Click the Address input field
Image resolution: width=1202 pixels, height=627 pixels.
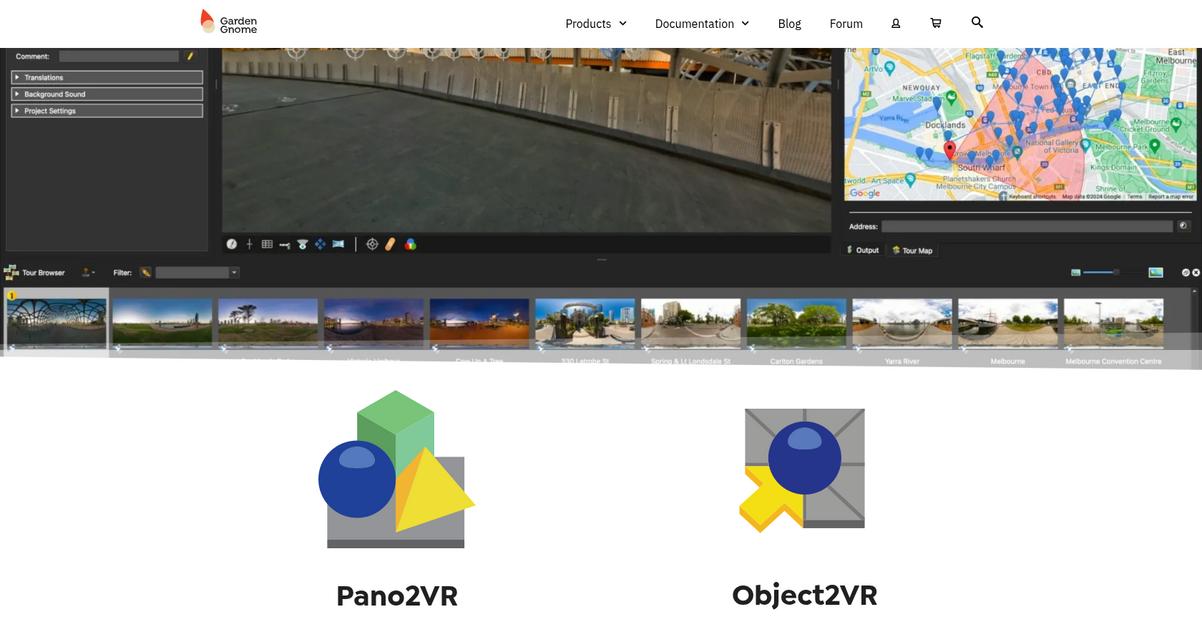pyautogui.click(x=1027, y=227)
